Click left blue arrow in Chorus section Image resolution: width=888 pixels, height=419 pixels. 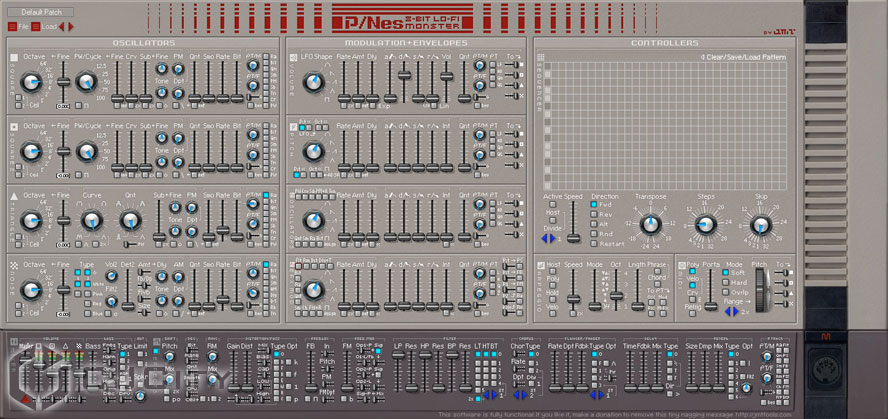(x=516, y=395)
